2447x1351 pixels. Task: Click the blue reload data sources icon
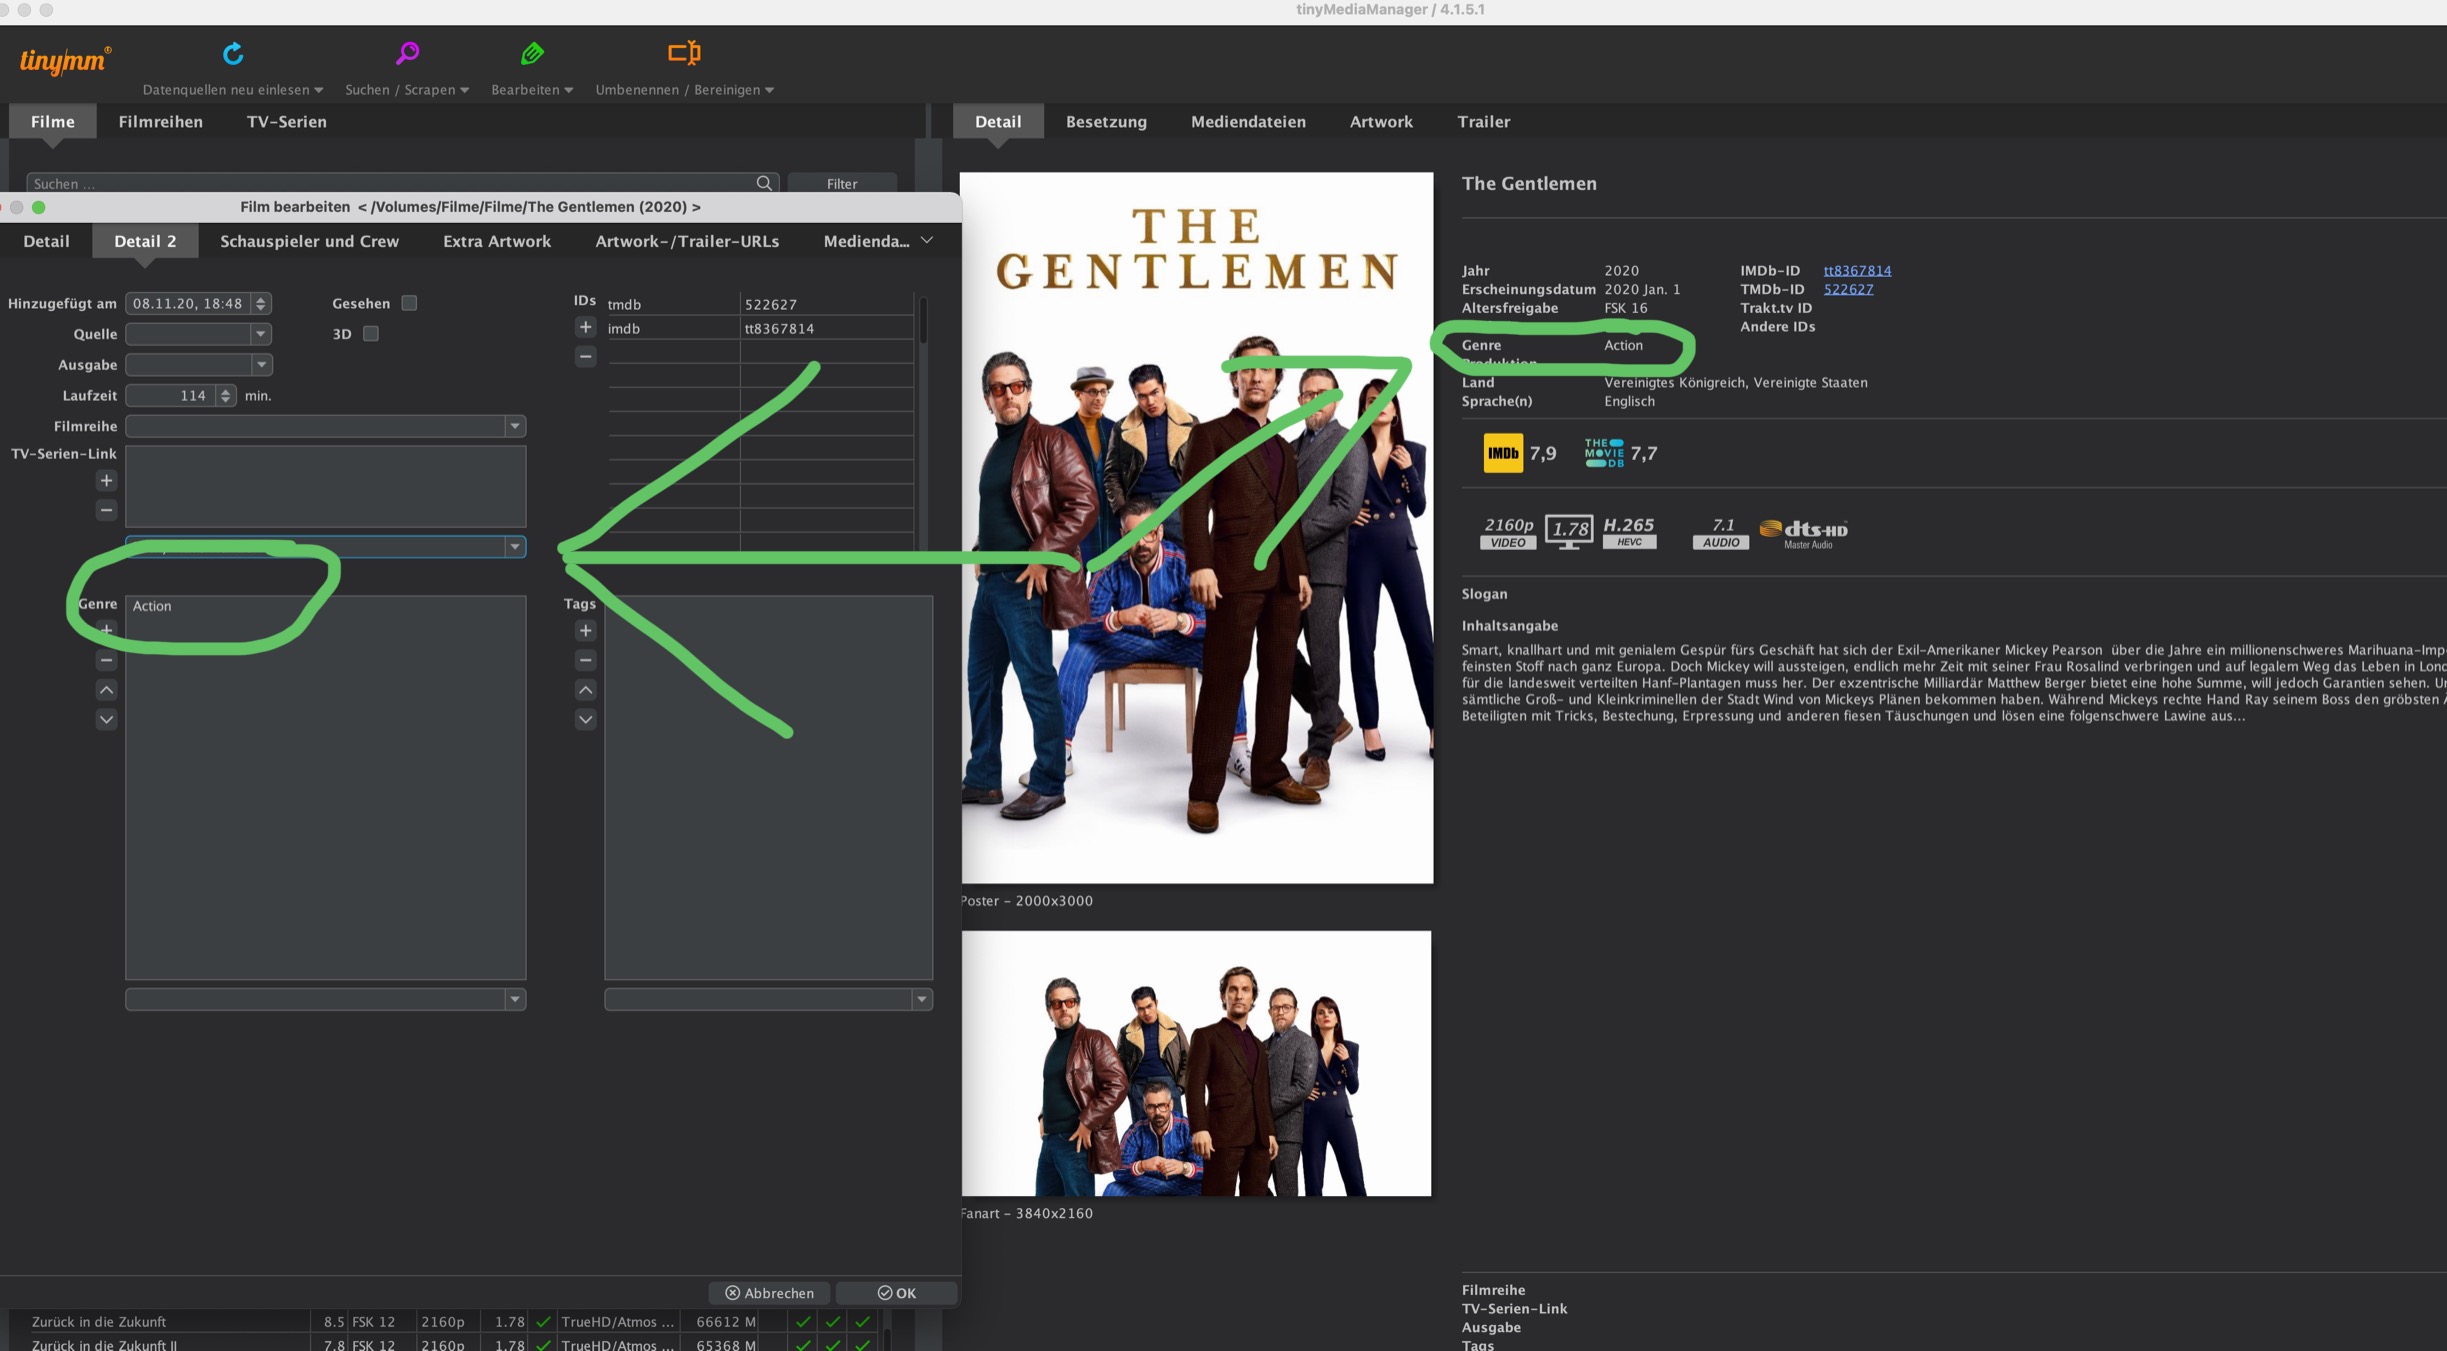click(x=233, y=54)
